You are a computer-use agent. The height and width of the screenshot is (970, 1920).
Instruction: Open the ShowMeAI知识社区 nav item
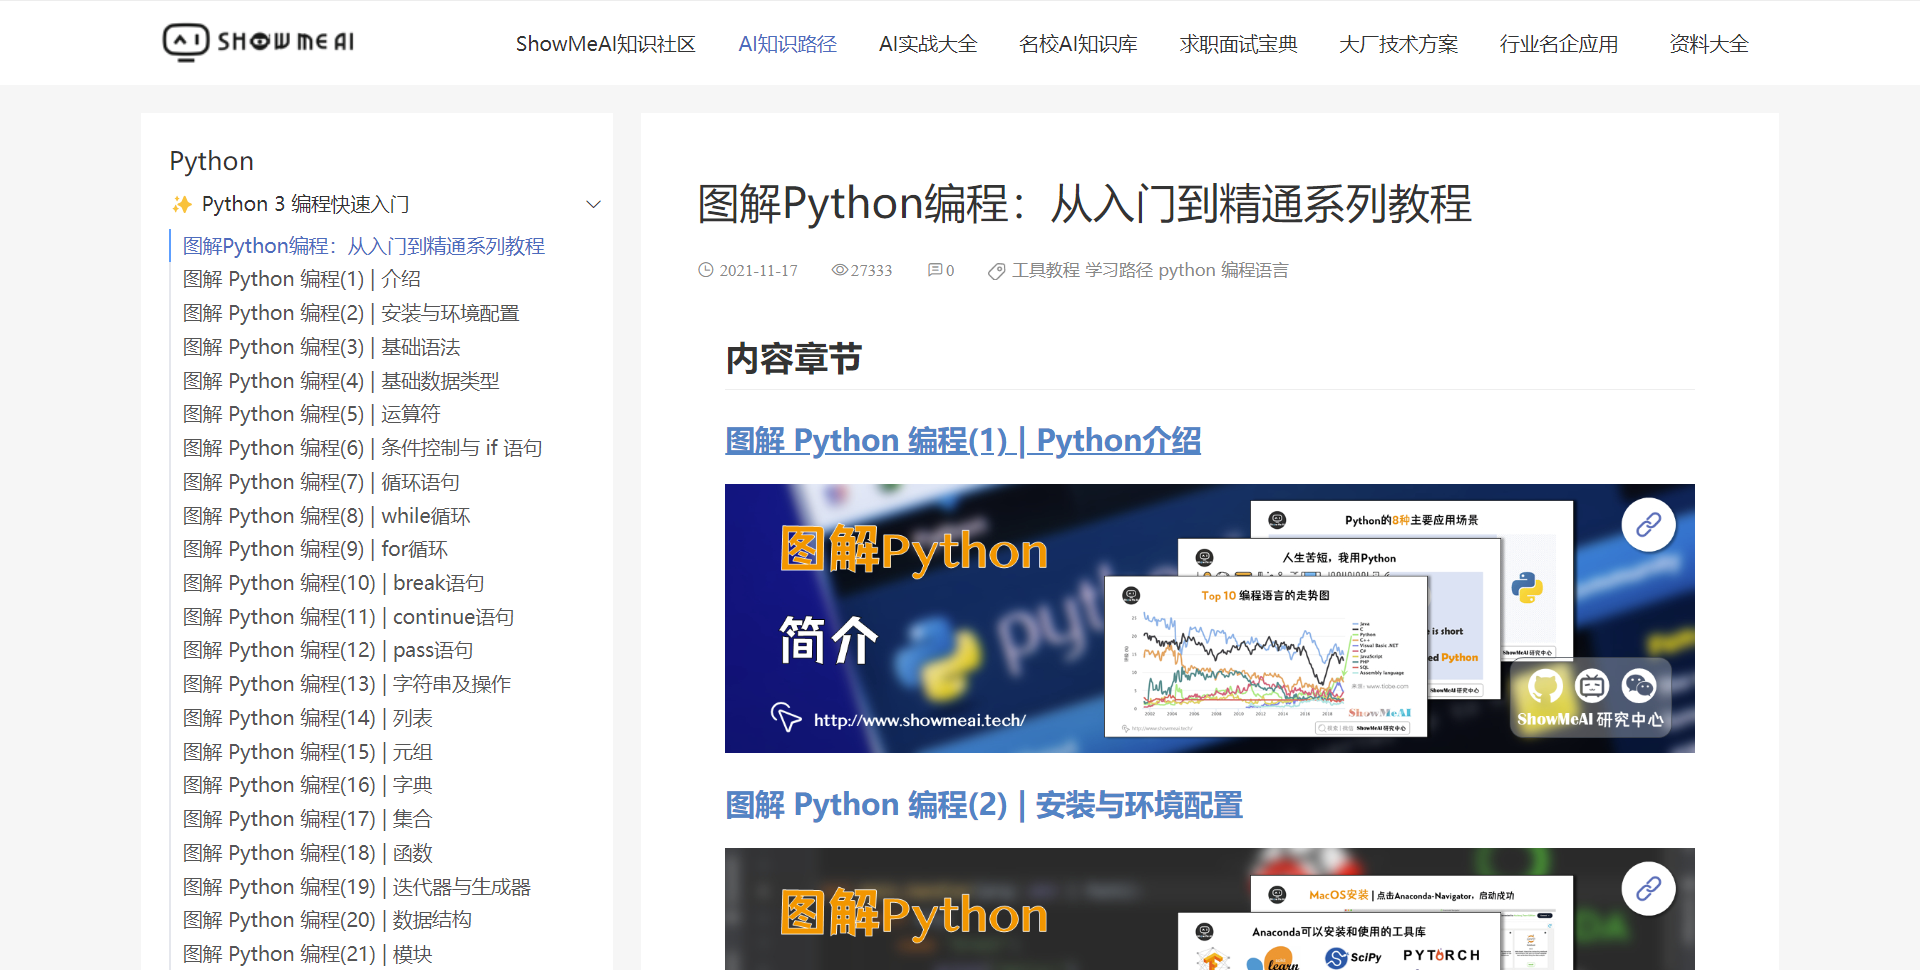(x=605, y=44)
